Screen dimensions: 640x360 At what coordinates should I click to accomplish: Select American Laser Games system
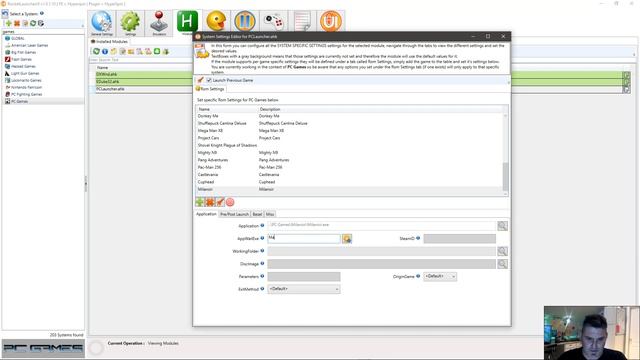click(29, 45)
